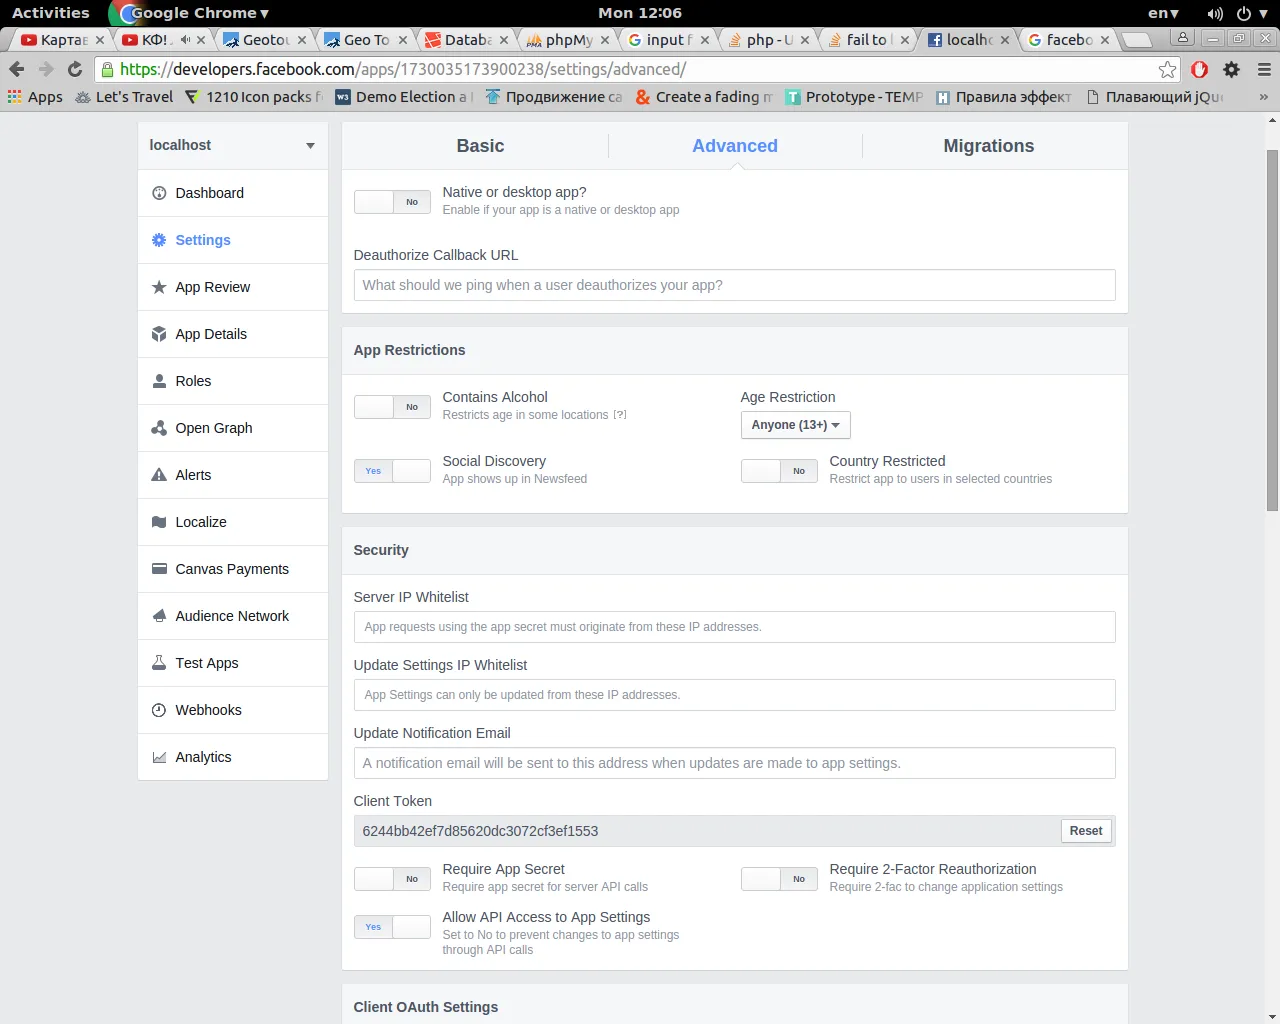Click the Update Notification Email field
Viewport: 1280px width, 1024px height.
[x=735, y=763]
